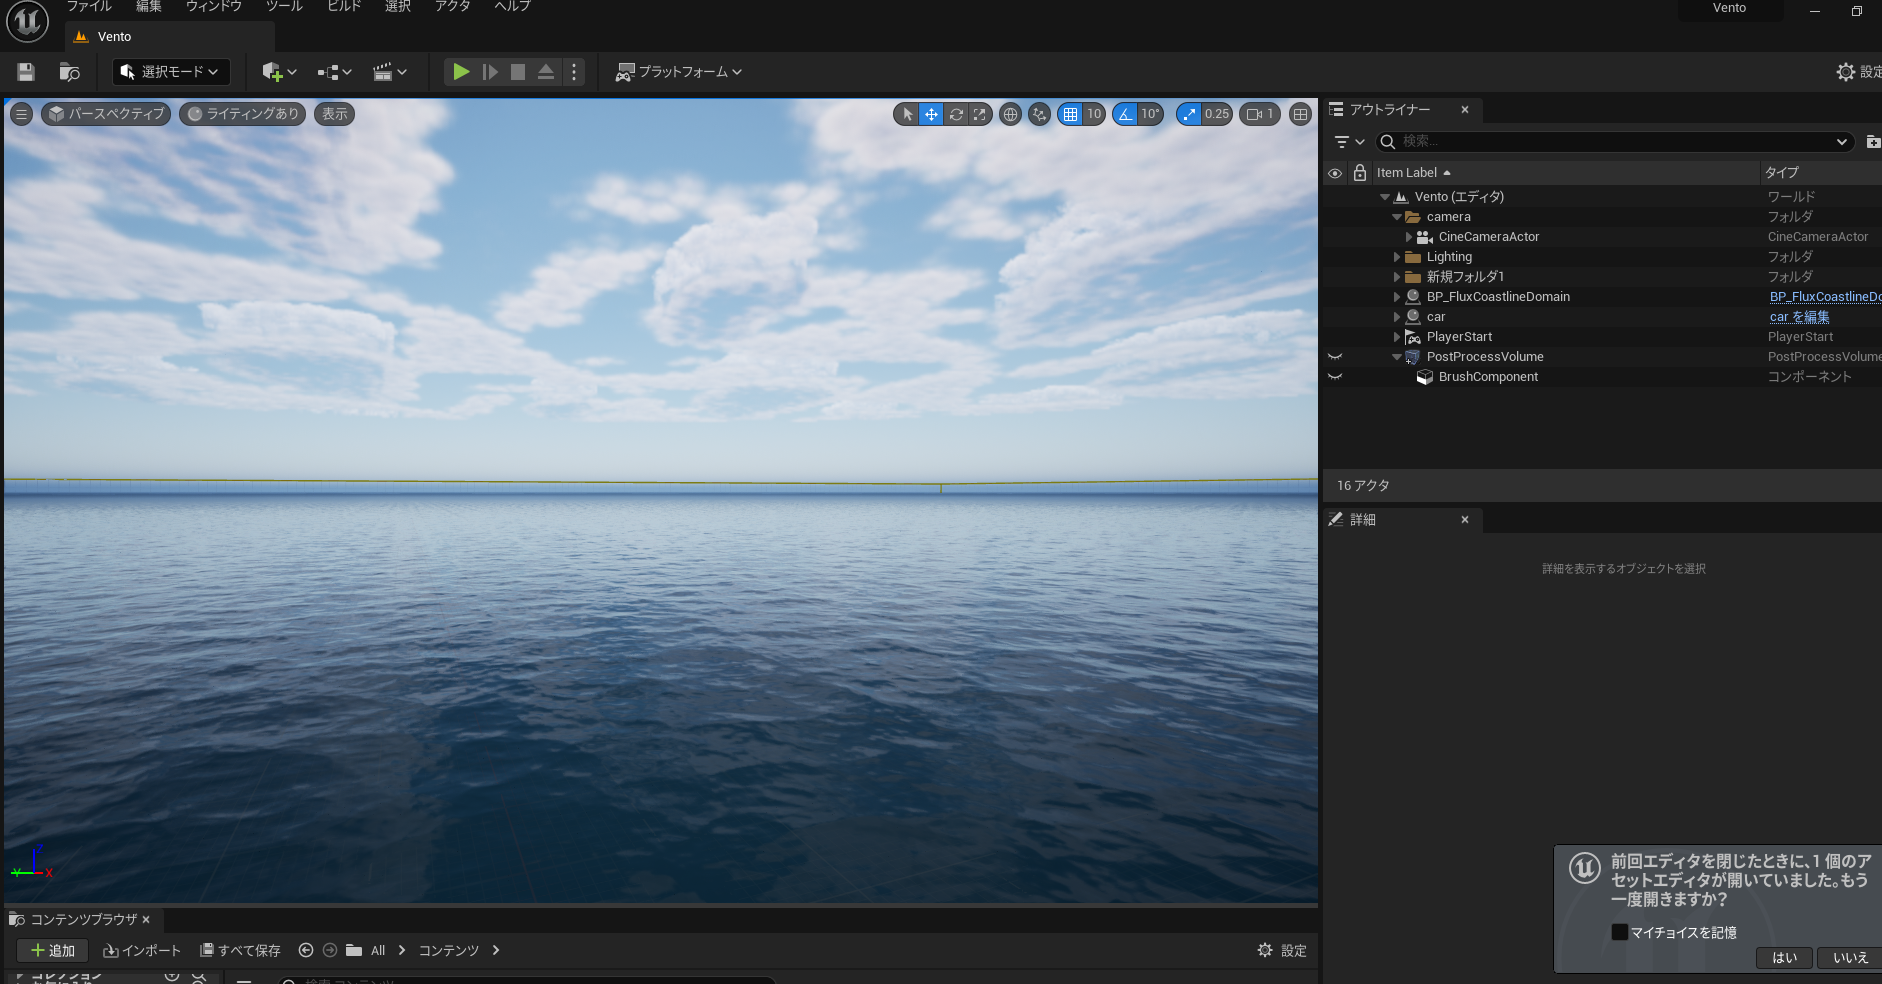Close the アウトライナー tab
Viewport: 1882px width, 984px height.
click(x=1465, y=110)
